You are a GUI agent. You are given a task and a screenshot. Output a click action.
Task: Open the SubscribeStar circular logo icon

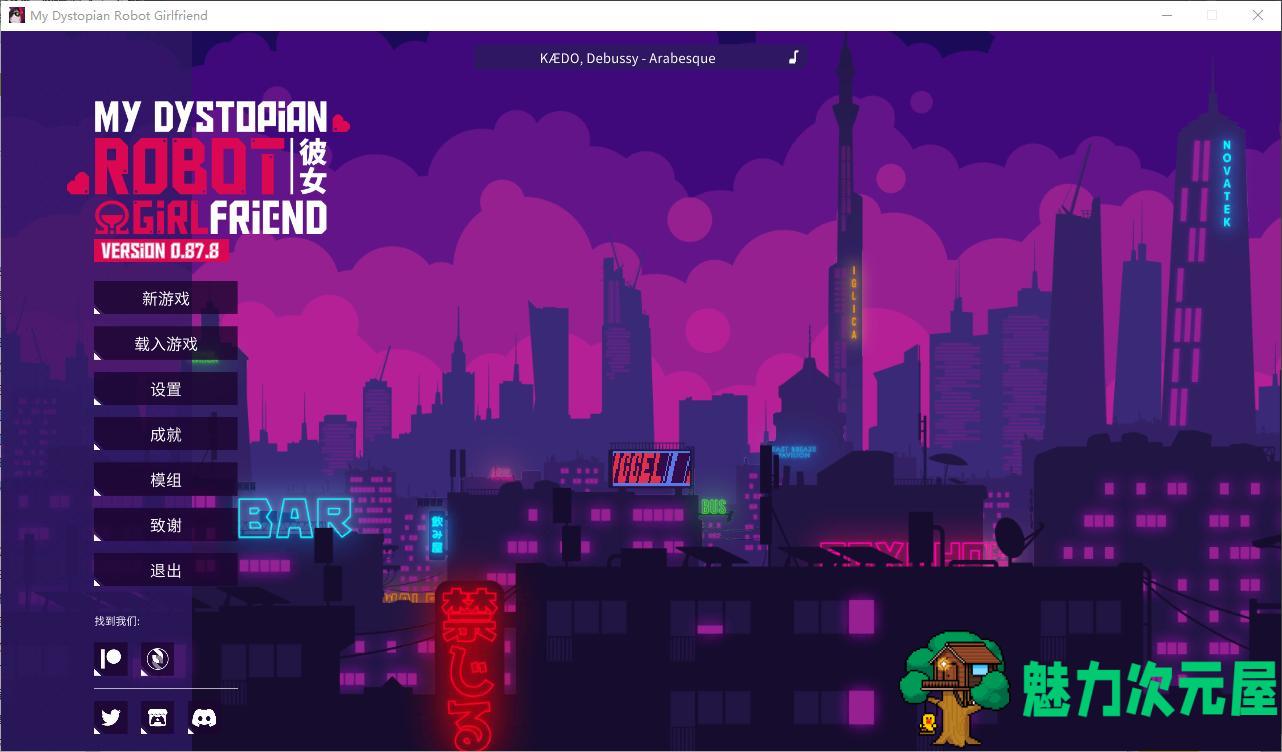(x=157, y=659)
